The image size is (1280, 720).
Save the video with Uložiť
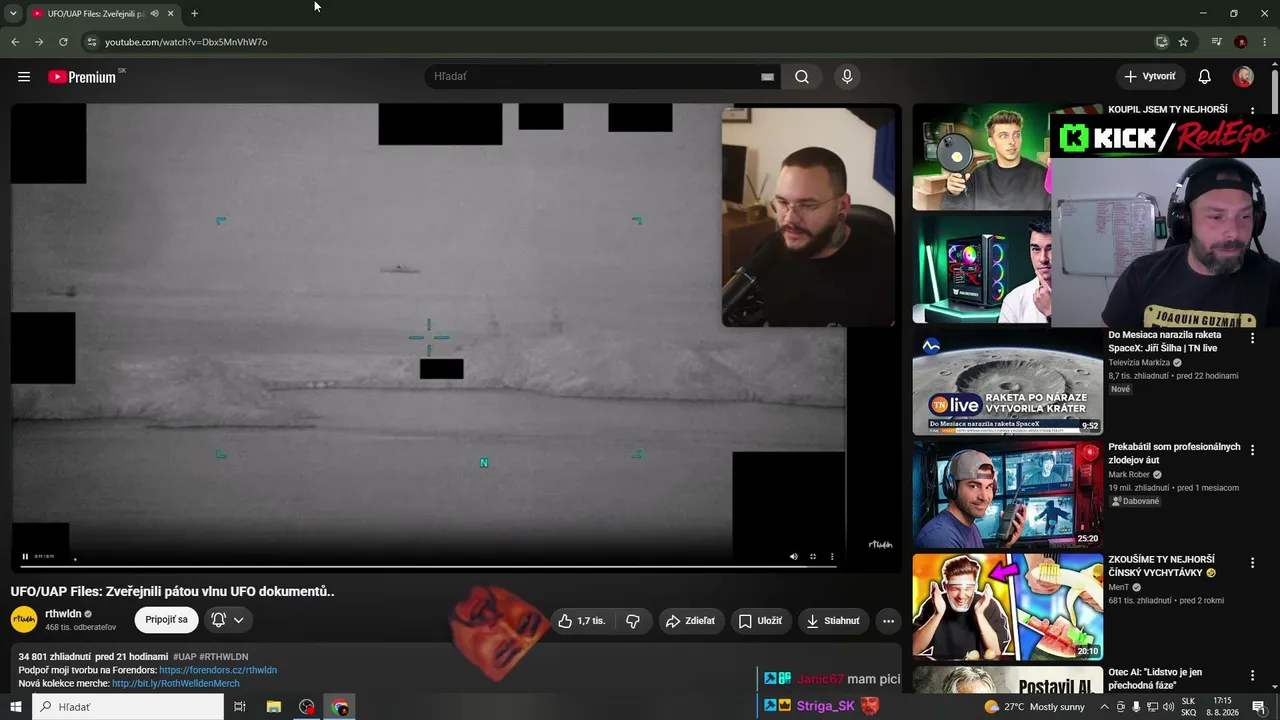point(761,621)
